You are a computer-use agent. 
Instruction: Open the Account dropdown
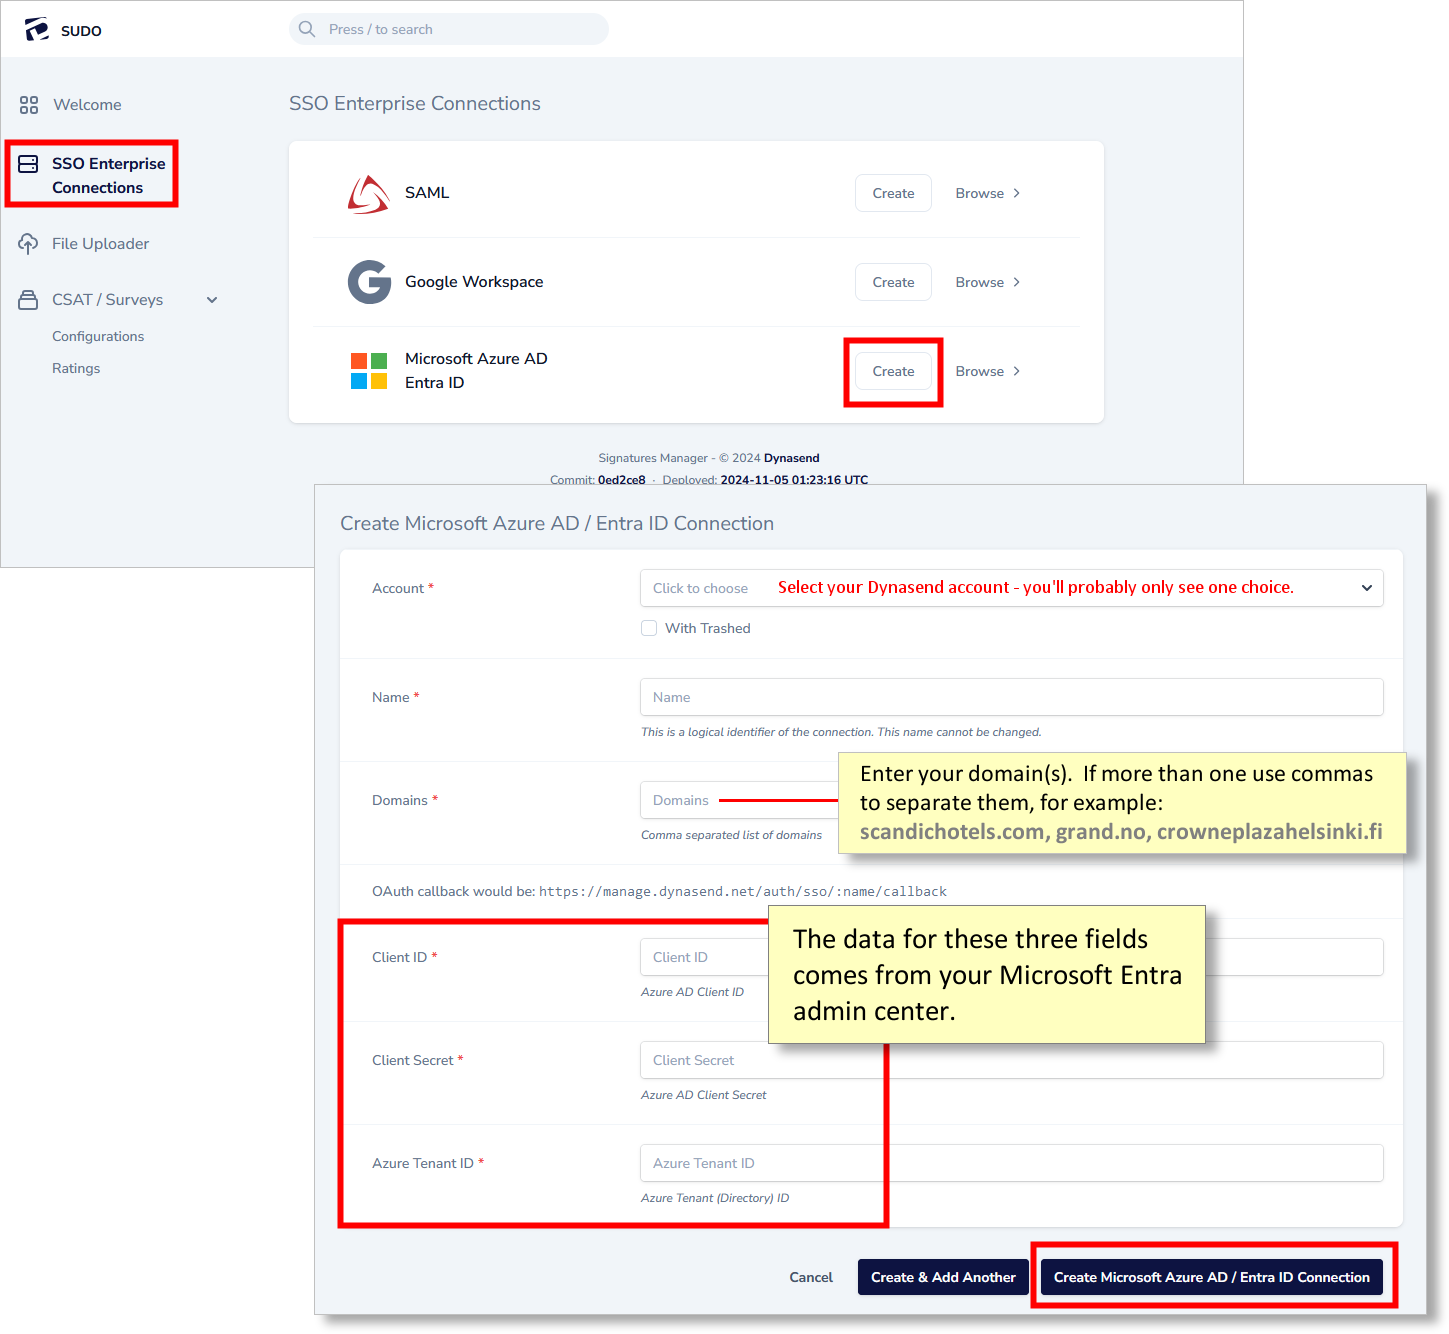(x=1011, y=588)
